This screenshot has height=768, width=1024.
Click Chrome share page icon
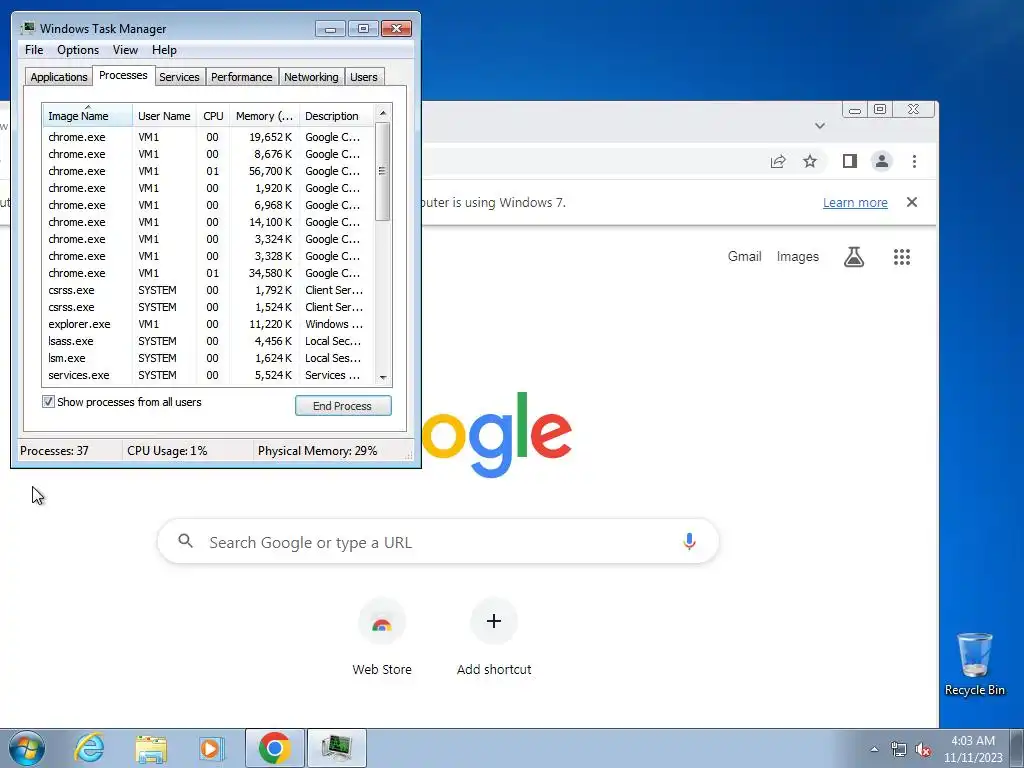[777, 161]
